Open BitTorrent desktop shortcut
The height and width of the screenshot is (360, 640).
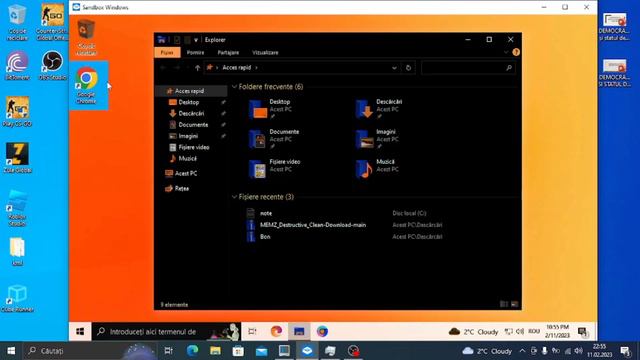17,65
